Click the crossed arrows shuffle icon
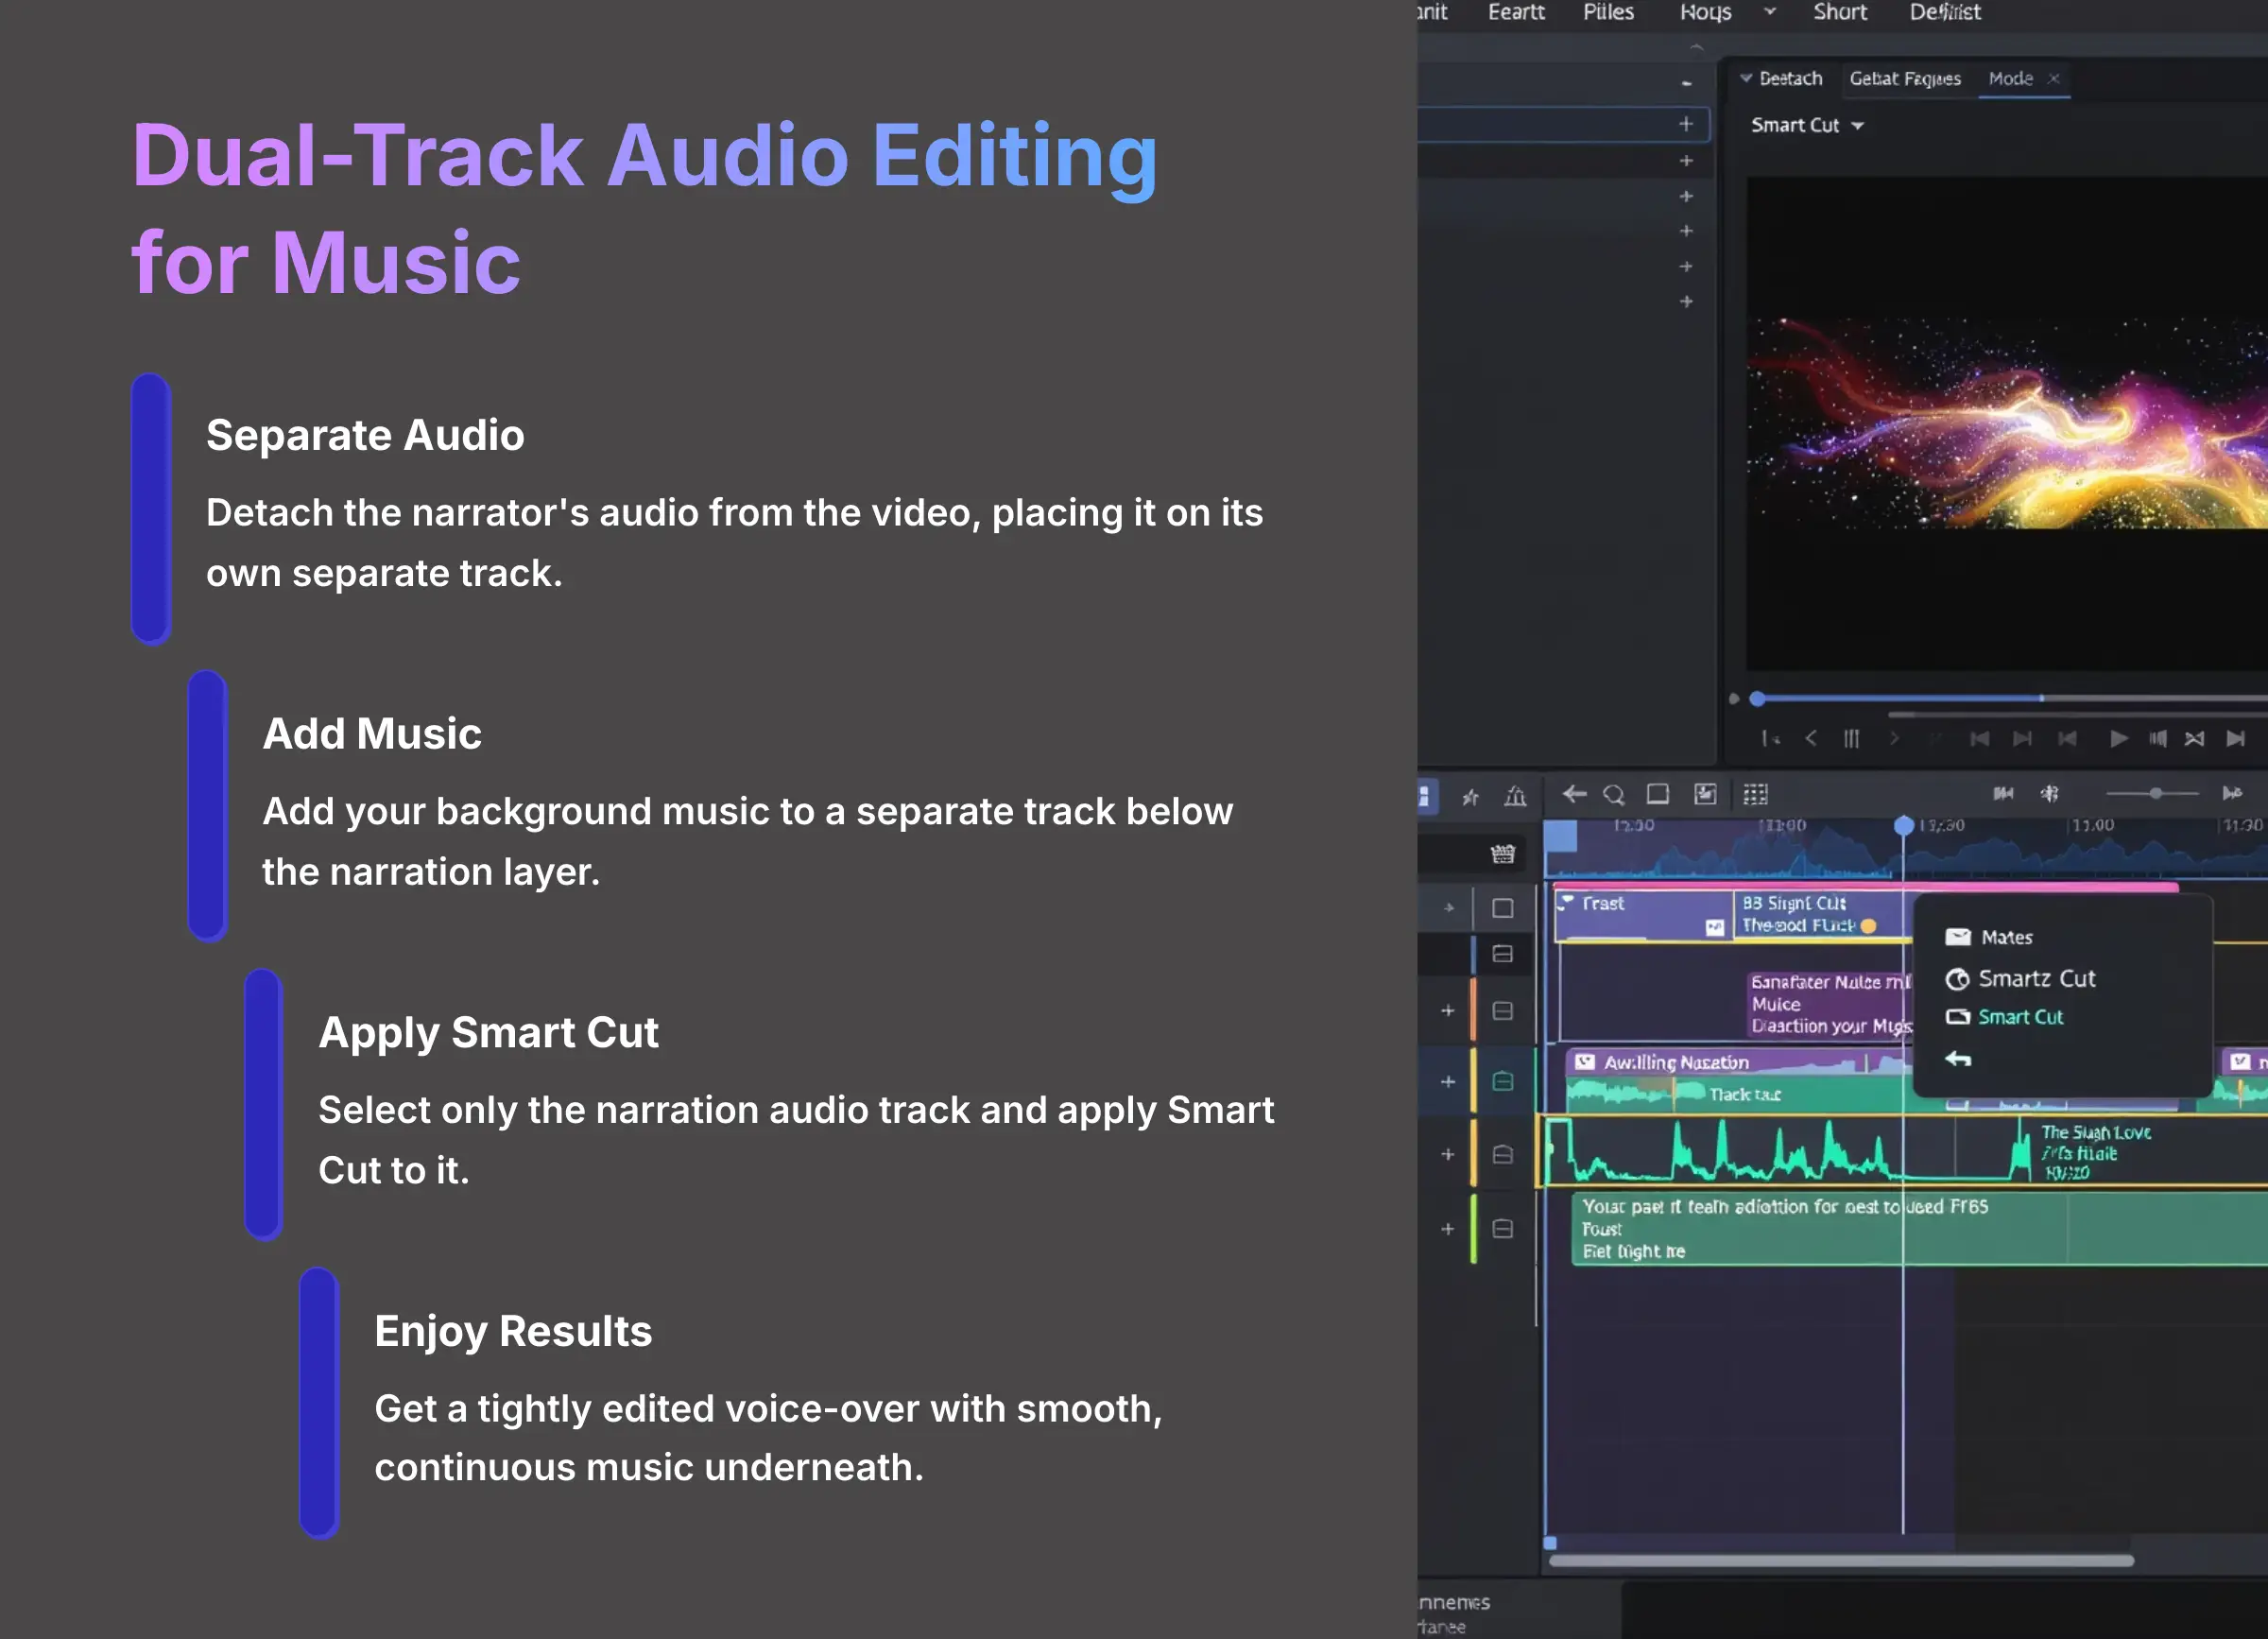Viewport: 2268px width, 1639px height. click(x=2194, y=739)
